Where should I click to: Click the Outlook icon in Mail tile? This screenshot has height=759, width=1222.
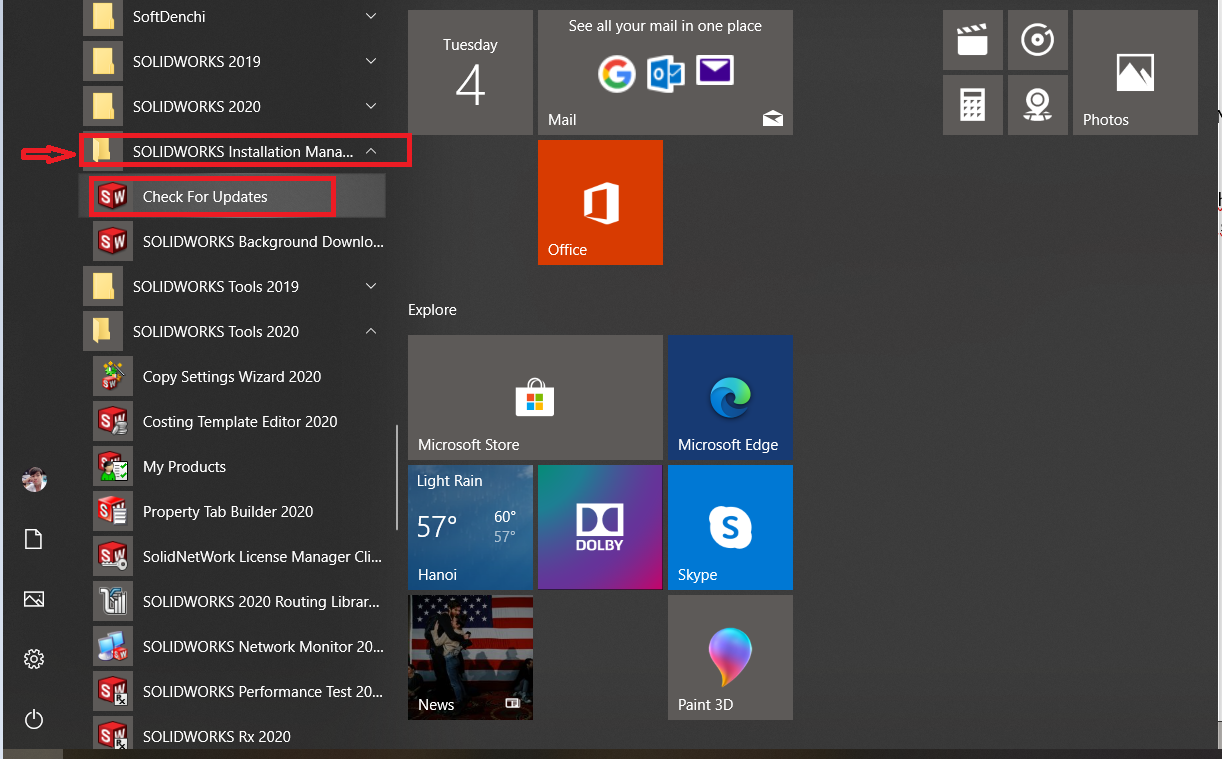click(x=665, y=73)
